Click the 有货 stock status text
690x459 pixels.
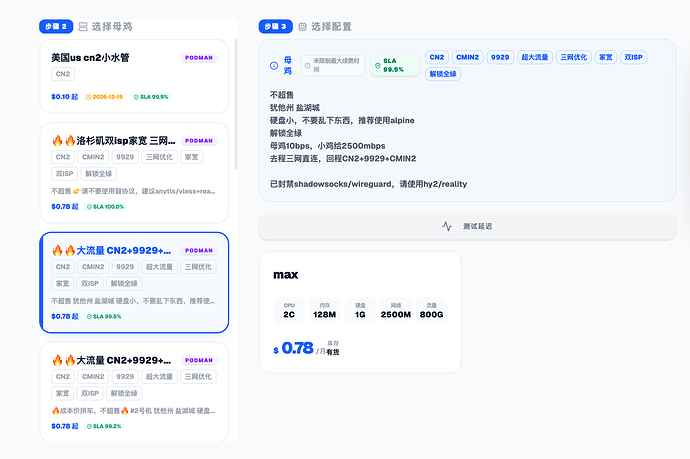click(x=333, y=352)
